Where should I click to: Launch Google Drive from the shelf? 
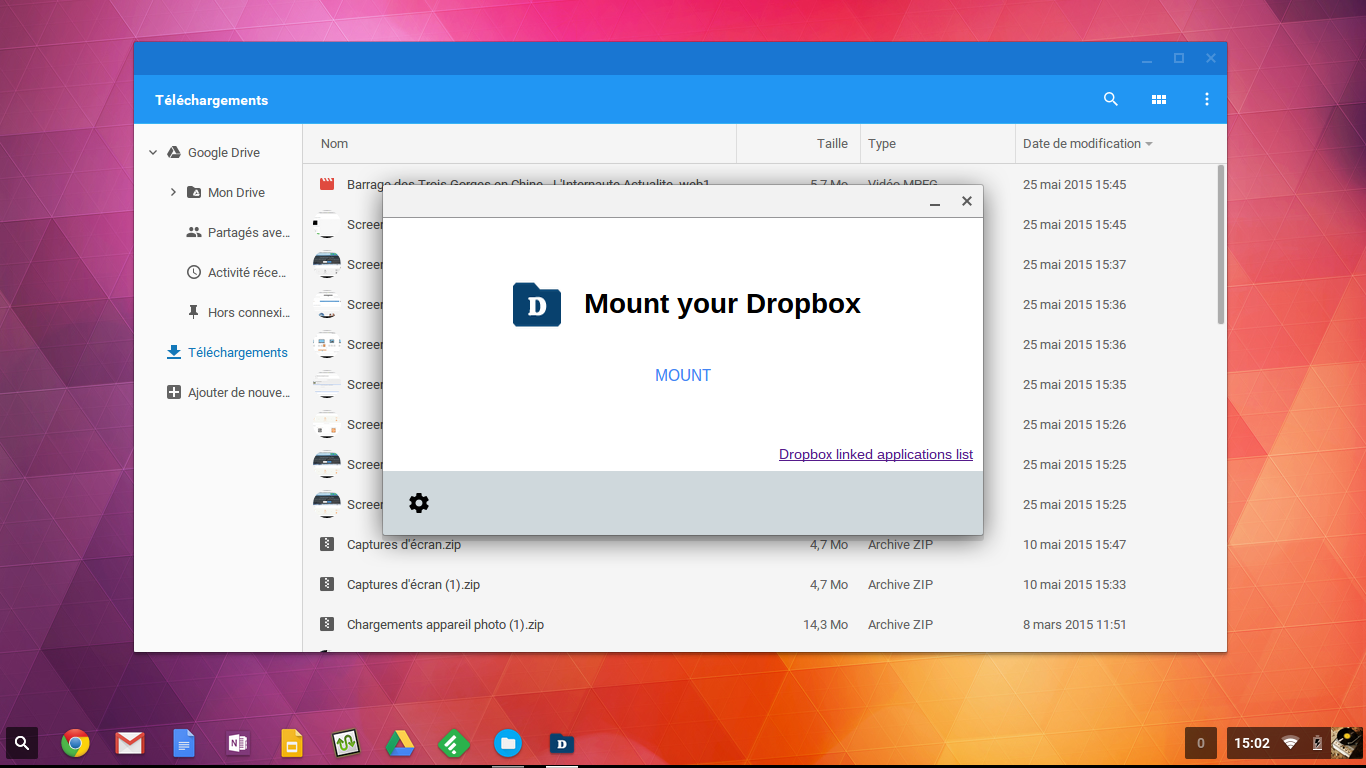coord(400,743)
